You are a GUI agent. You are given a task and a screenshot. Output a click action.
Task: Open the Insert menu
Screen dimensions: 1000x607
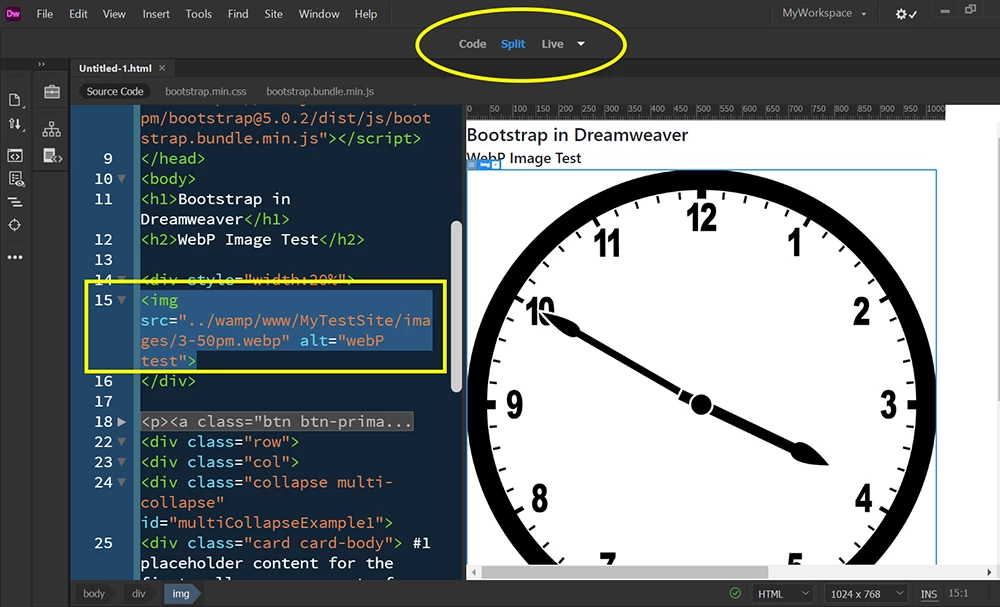(x=156, y=13)
